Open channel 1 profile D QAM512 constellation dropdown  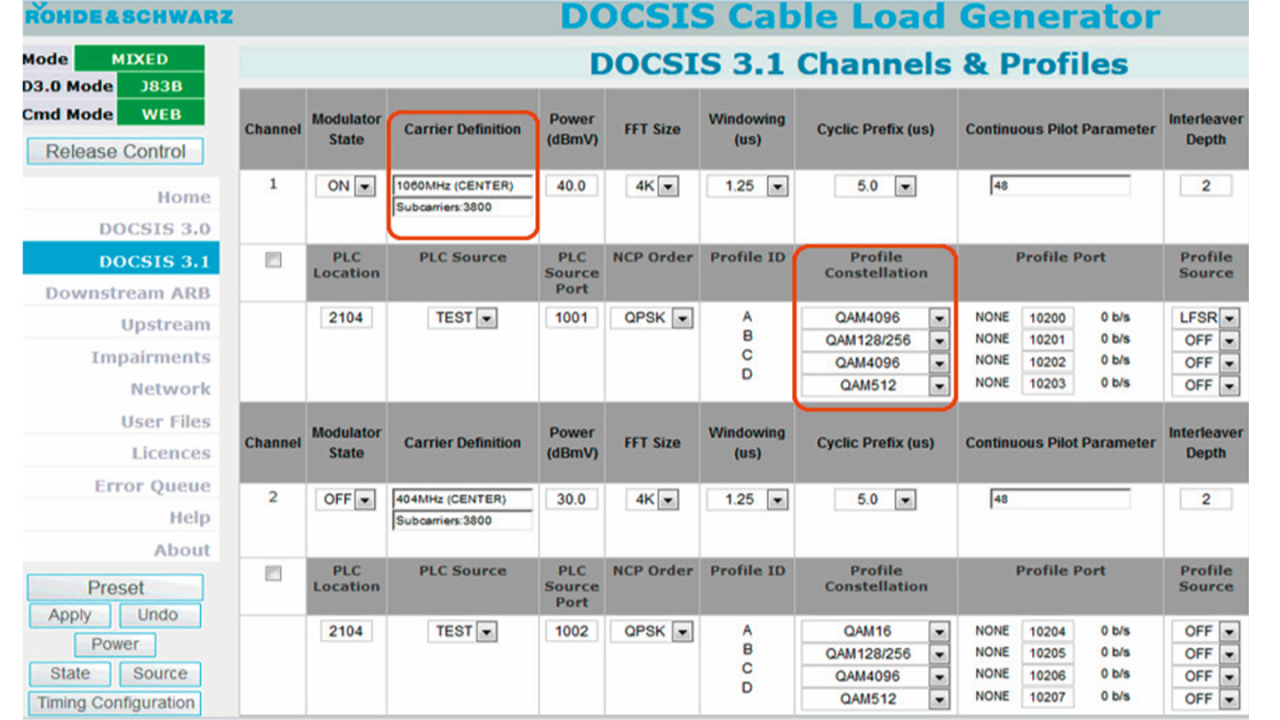[x=876, y=385]
